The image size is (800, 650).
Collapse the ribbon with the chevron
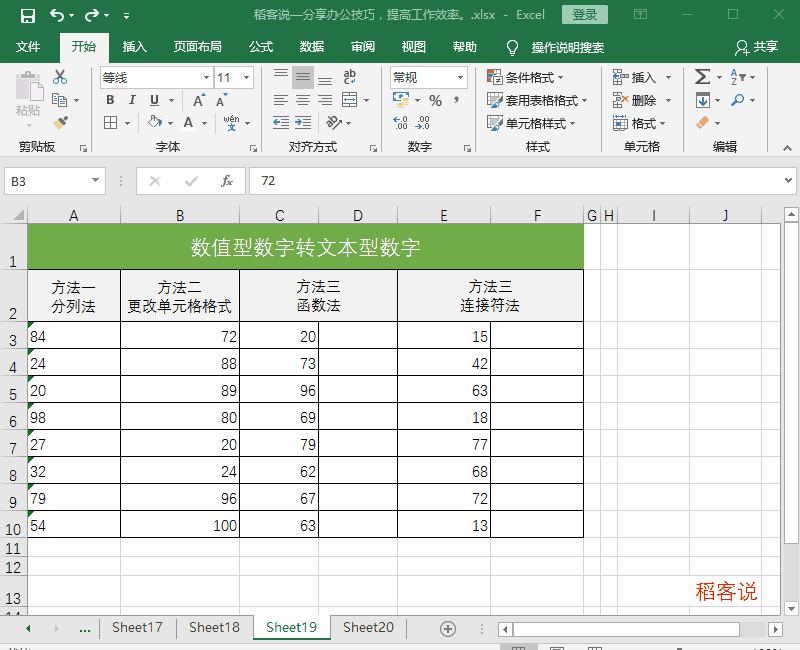coord(787,148)
